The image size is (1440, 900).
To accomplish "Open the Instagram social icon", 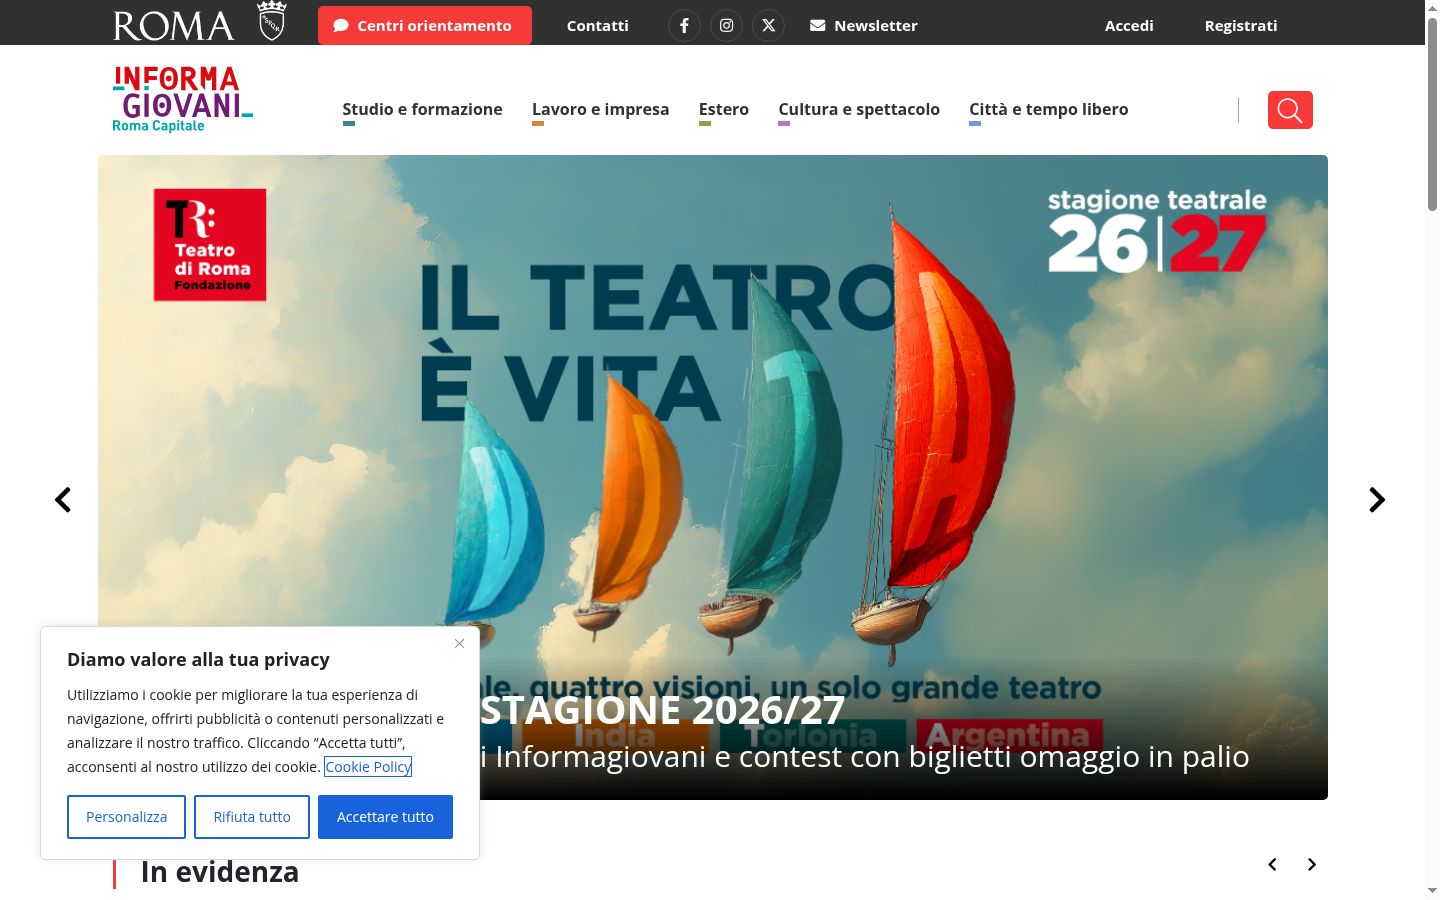I will pyautogui.click(x=727, y=25).
